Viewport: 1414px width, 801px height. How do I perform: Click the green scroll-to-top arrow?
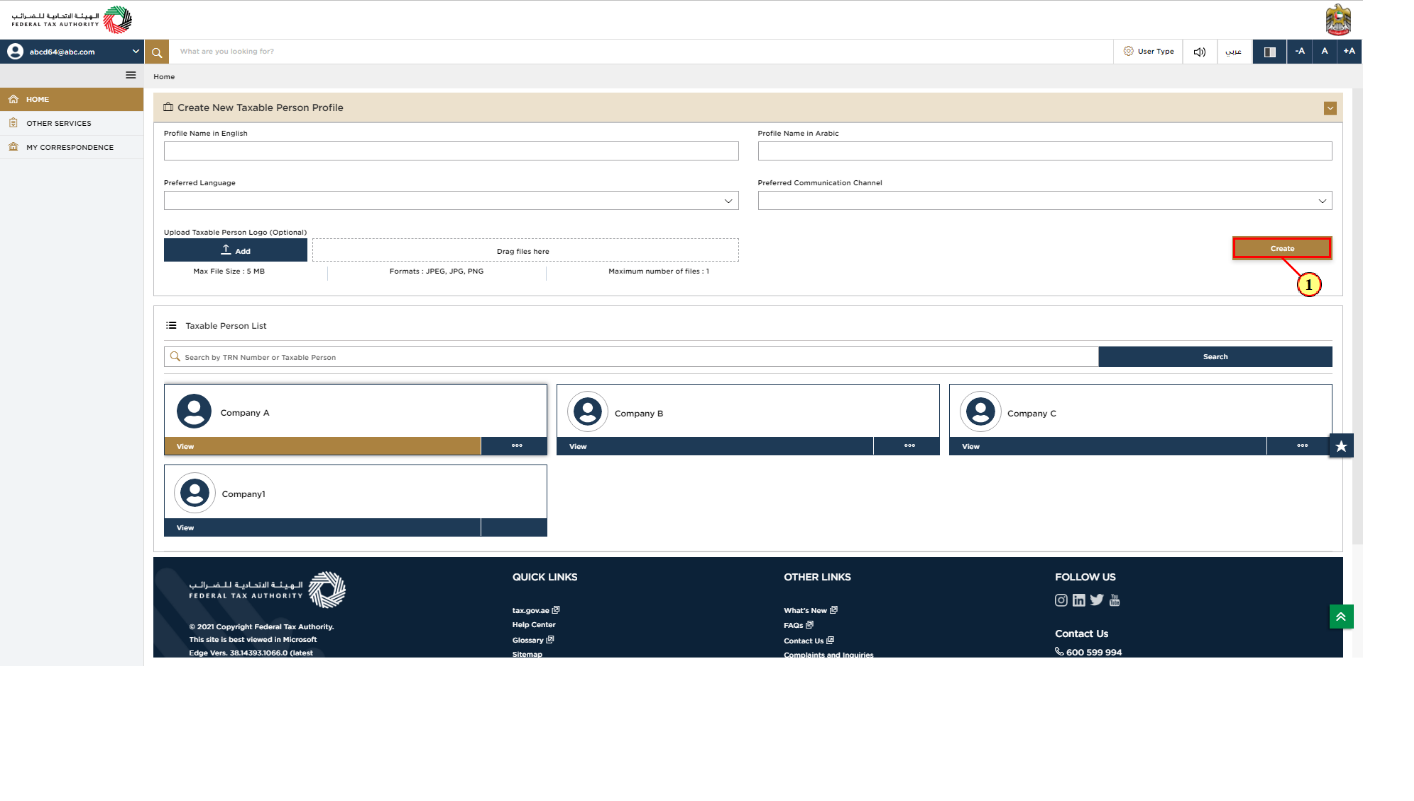pos(1341,617)
